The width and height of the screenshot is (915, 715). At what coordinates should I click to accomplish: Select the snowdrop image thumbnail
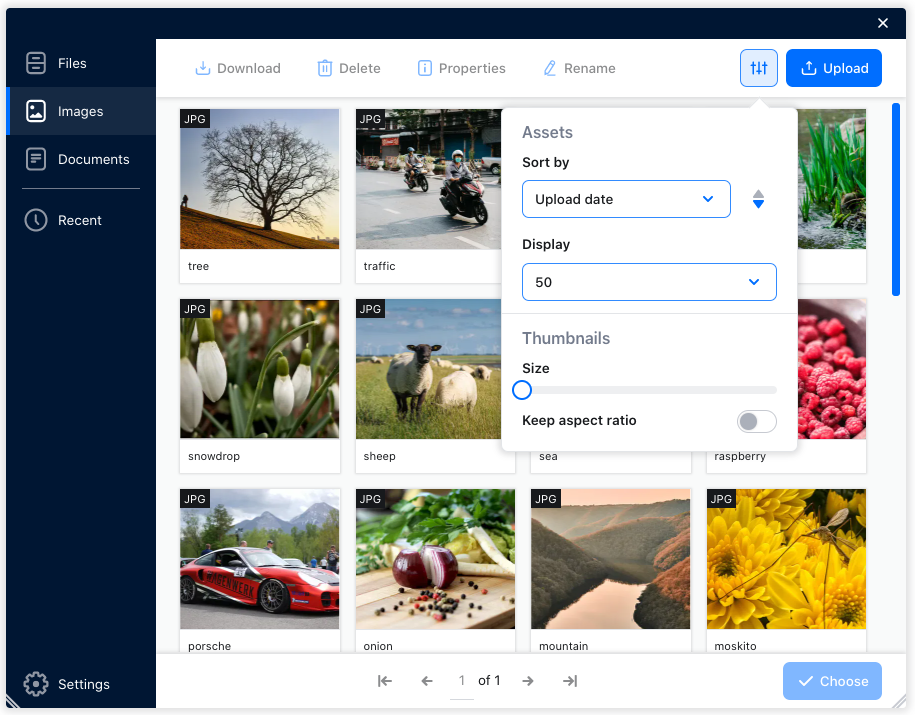(x=260, y=369)
